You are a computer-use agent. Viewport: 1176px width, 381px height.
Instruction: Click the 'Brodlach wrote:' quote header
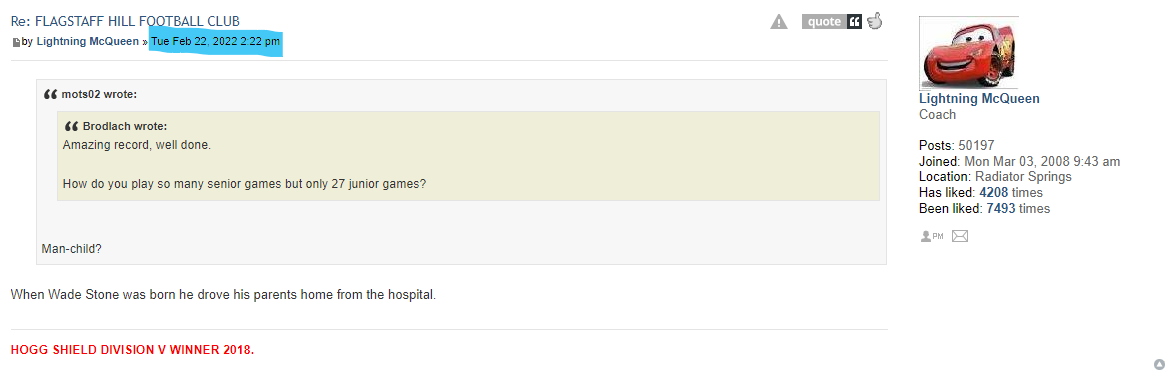click(x=124, y=126)
